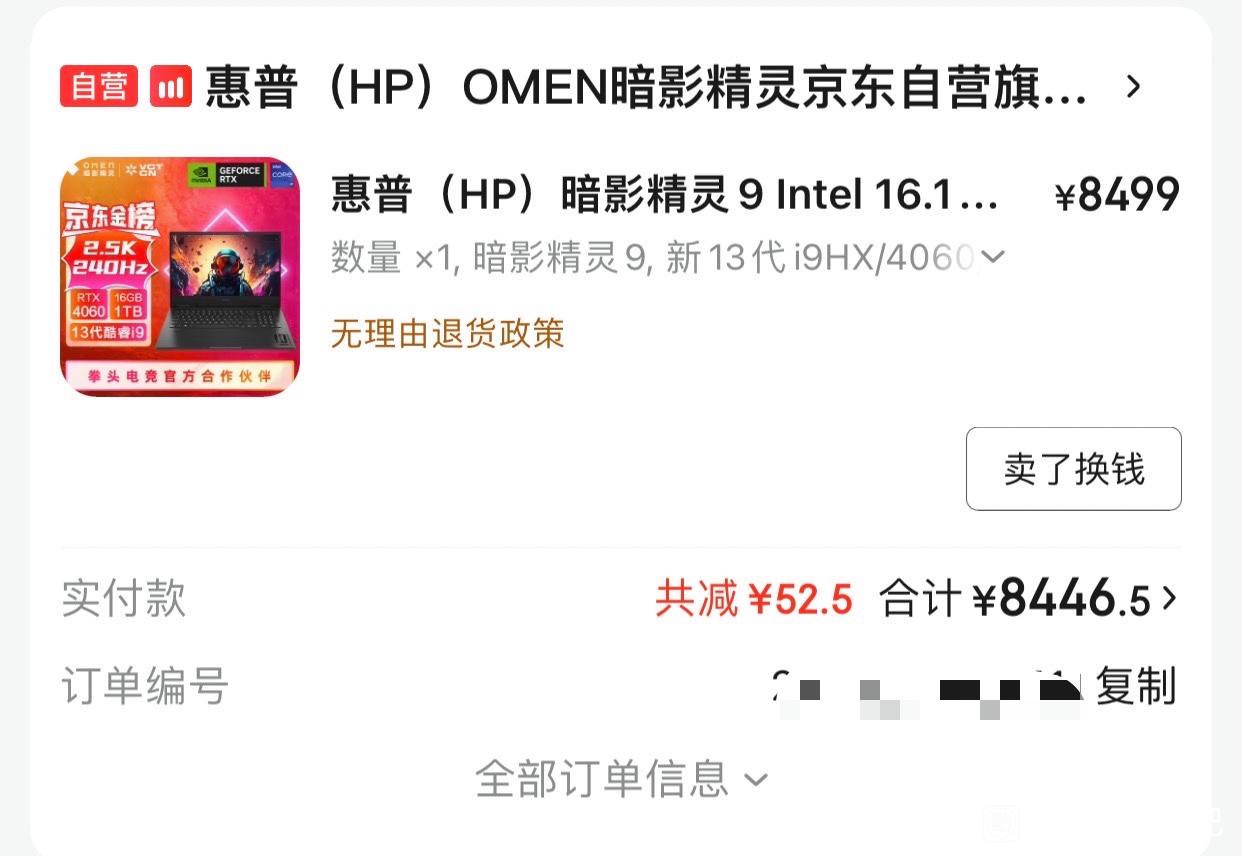Tap the 共减 ¥52.5 discount text
Screen dimensions: 1242x856
point(754,599)
